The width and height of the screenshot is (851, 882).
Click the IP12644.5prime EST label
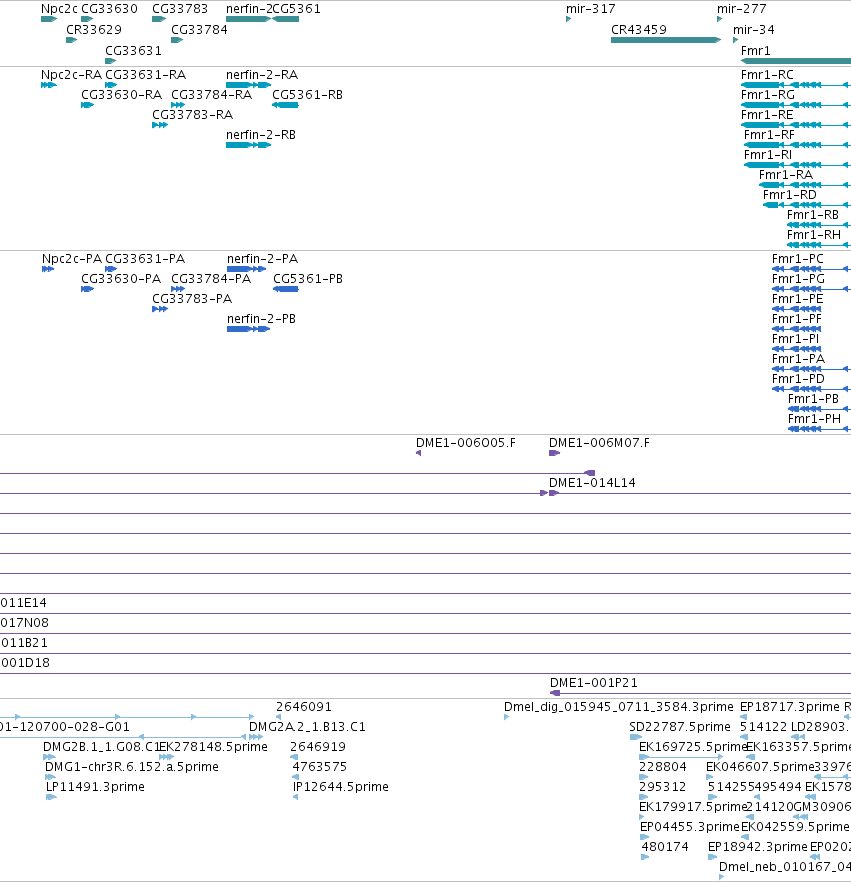click(x=340, y=786)
